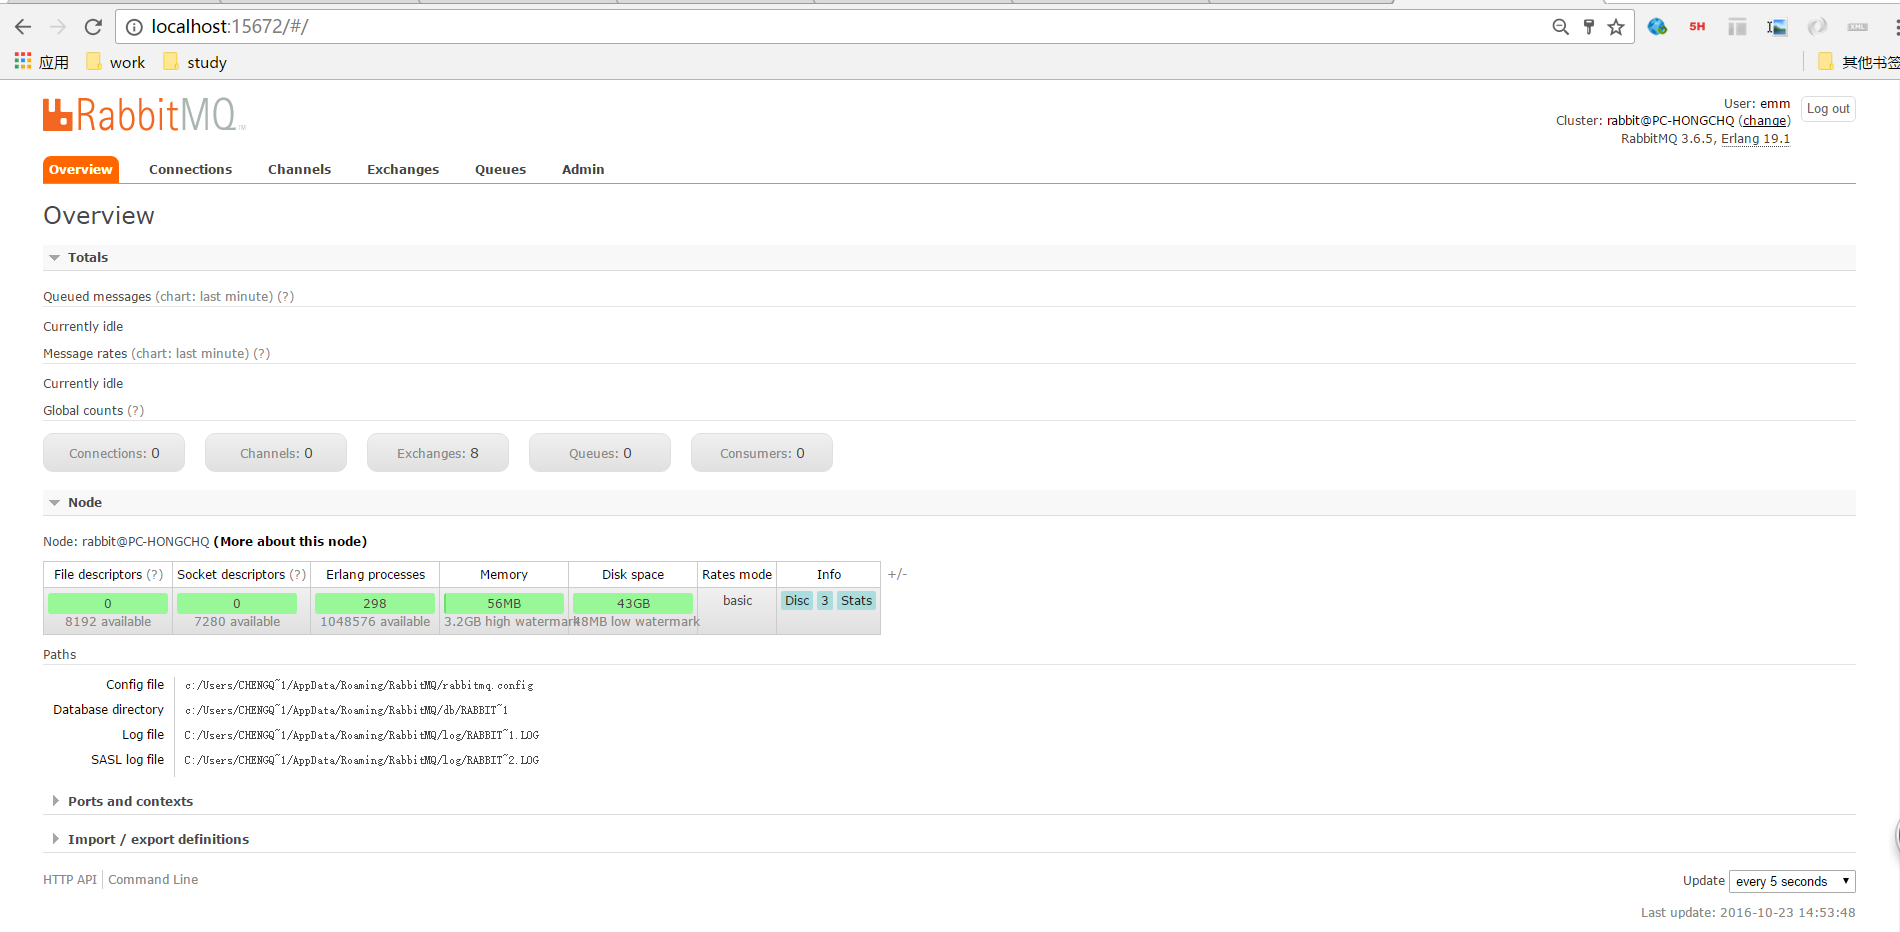Click the zoom magnifier icon in address bar
This screenshot has width=1900, height=932.
click(x=1560, y=27)
